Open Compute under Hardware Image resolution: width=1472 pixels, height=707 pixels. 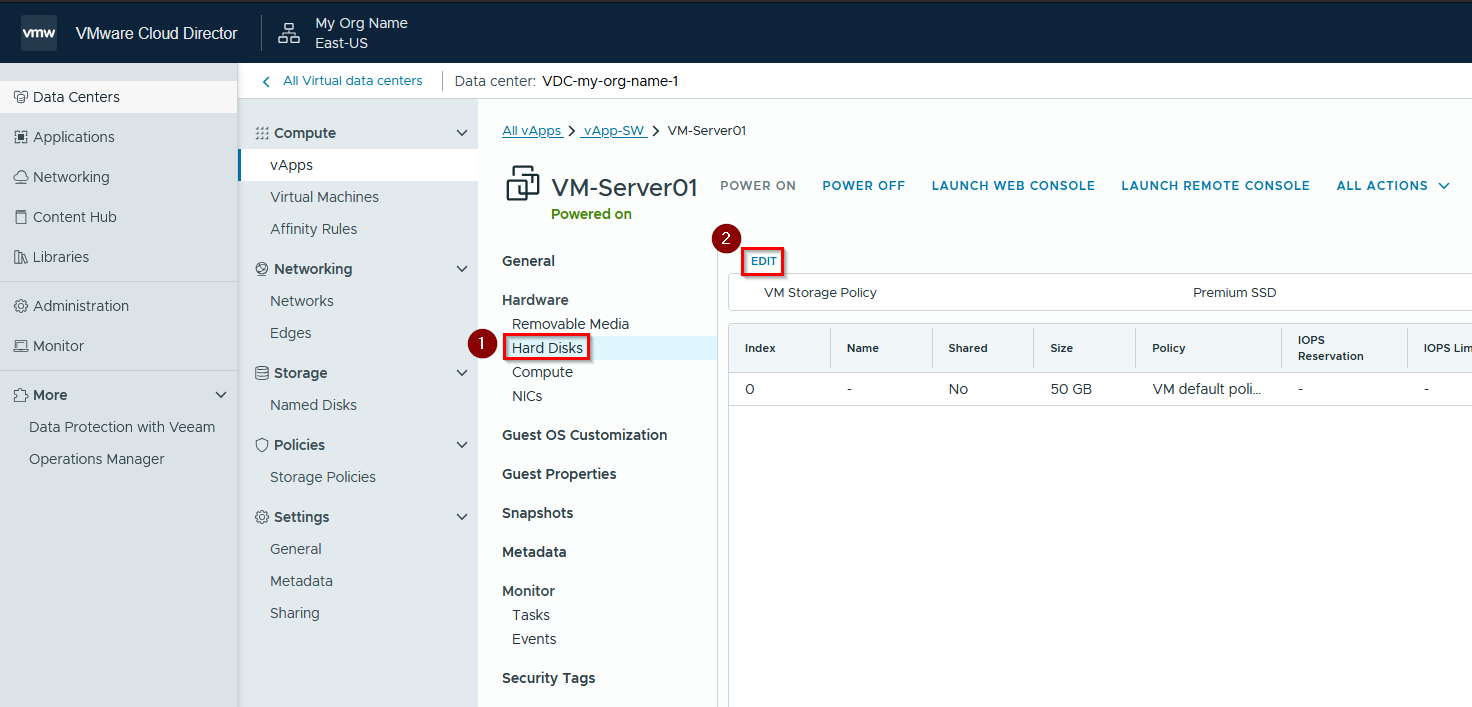click(543, 372)
